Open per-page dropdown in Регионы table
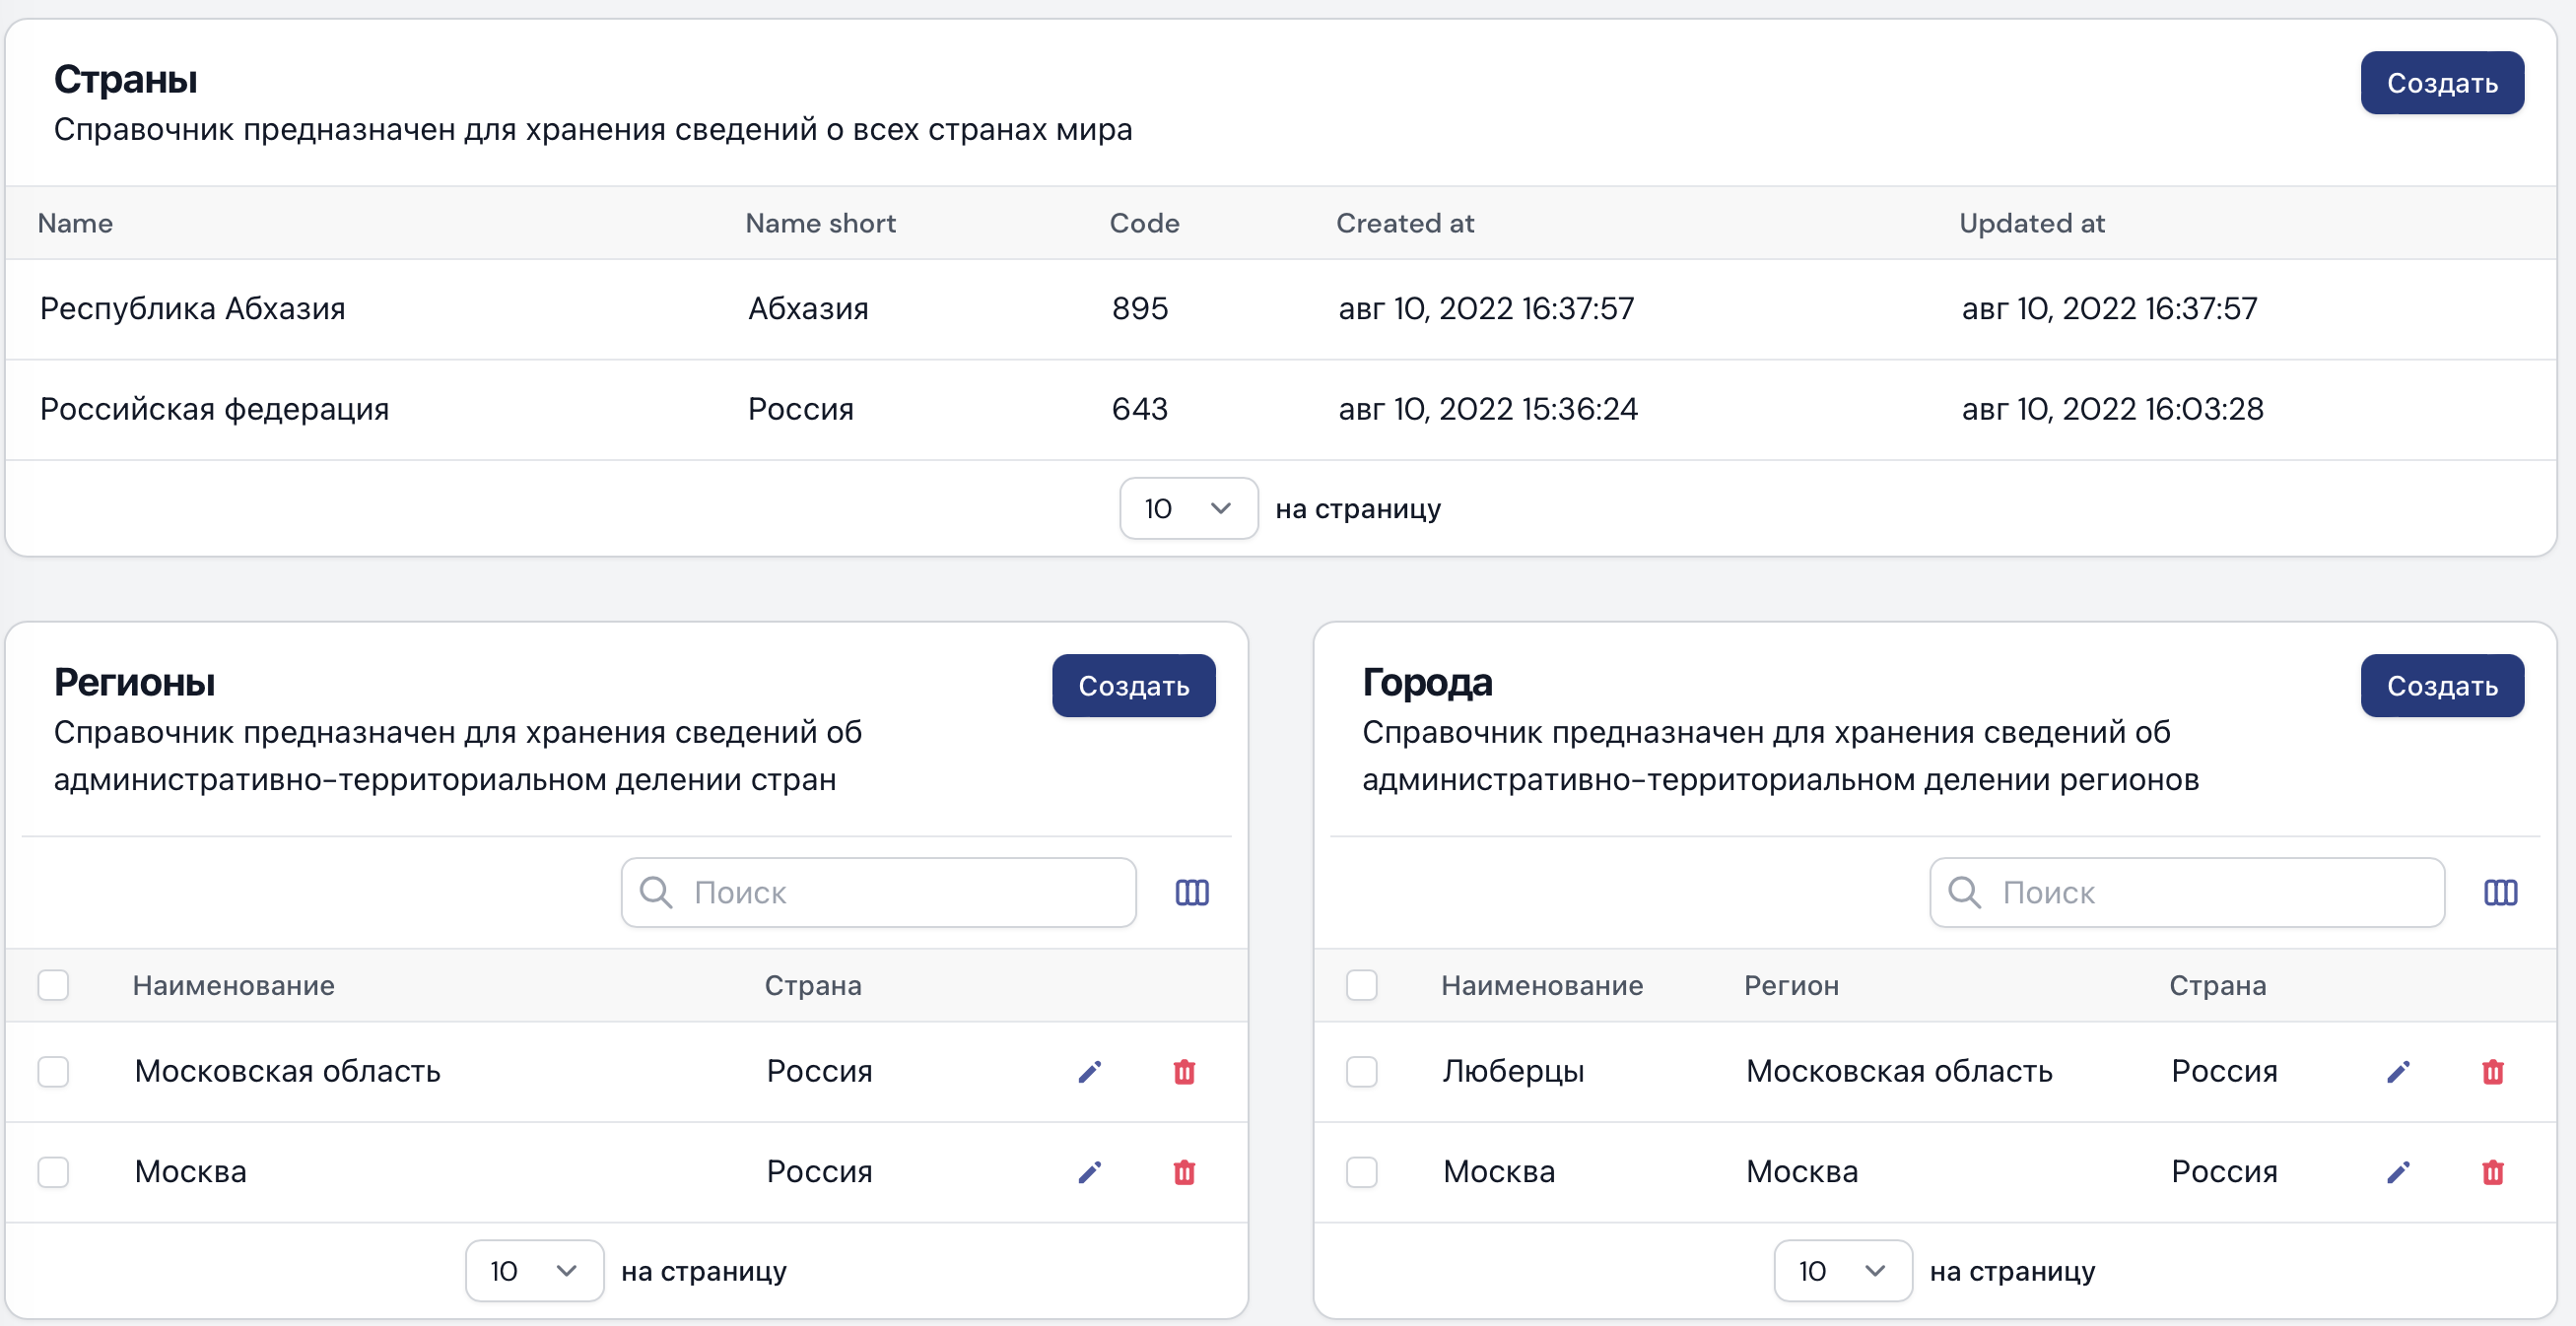Image resolution: width=2576 pixels, height=1326 pixels. [x=534, y=1271]
